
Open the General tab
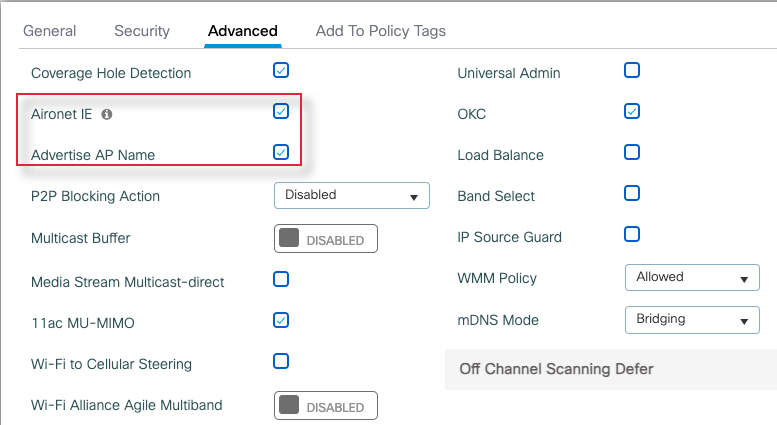point(49,31)
